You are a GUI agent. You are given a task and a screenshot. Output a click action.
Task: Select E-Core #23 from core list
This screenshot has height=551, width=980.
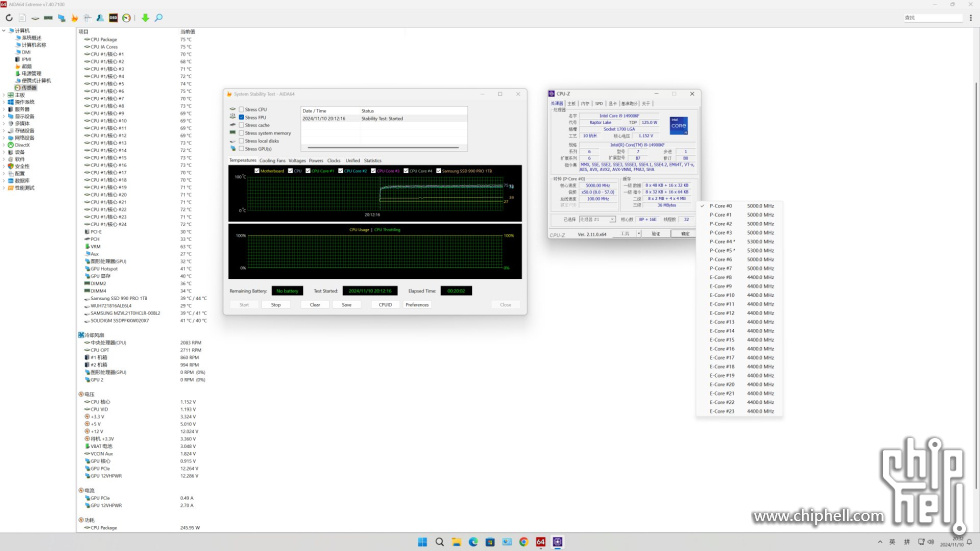(739, 411)
